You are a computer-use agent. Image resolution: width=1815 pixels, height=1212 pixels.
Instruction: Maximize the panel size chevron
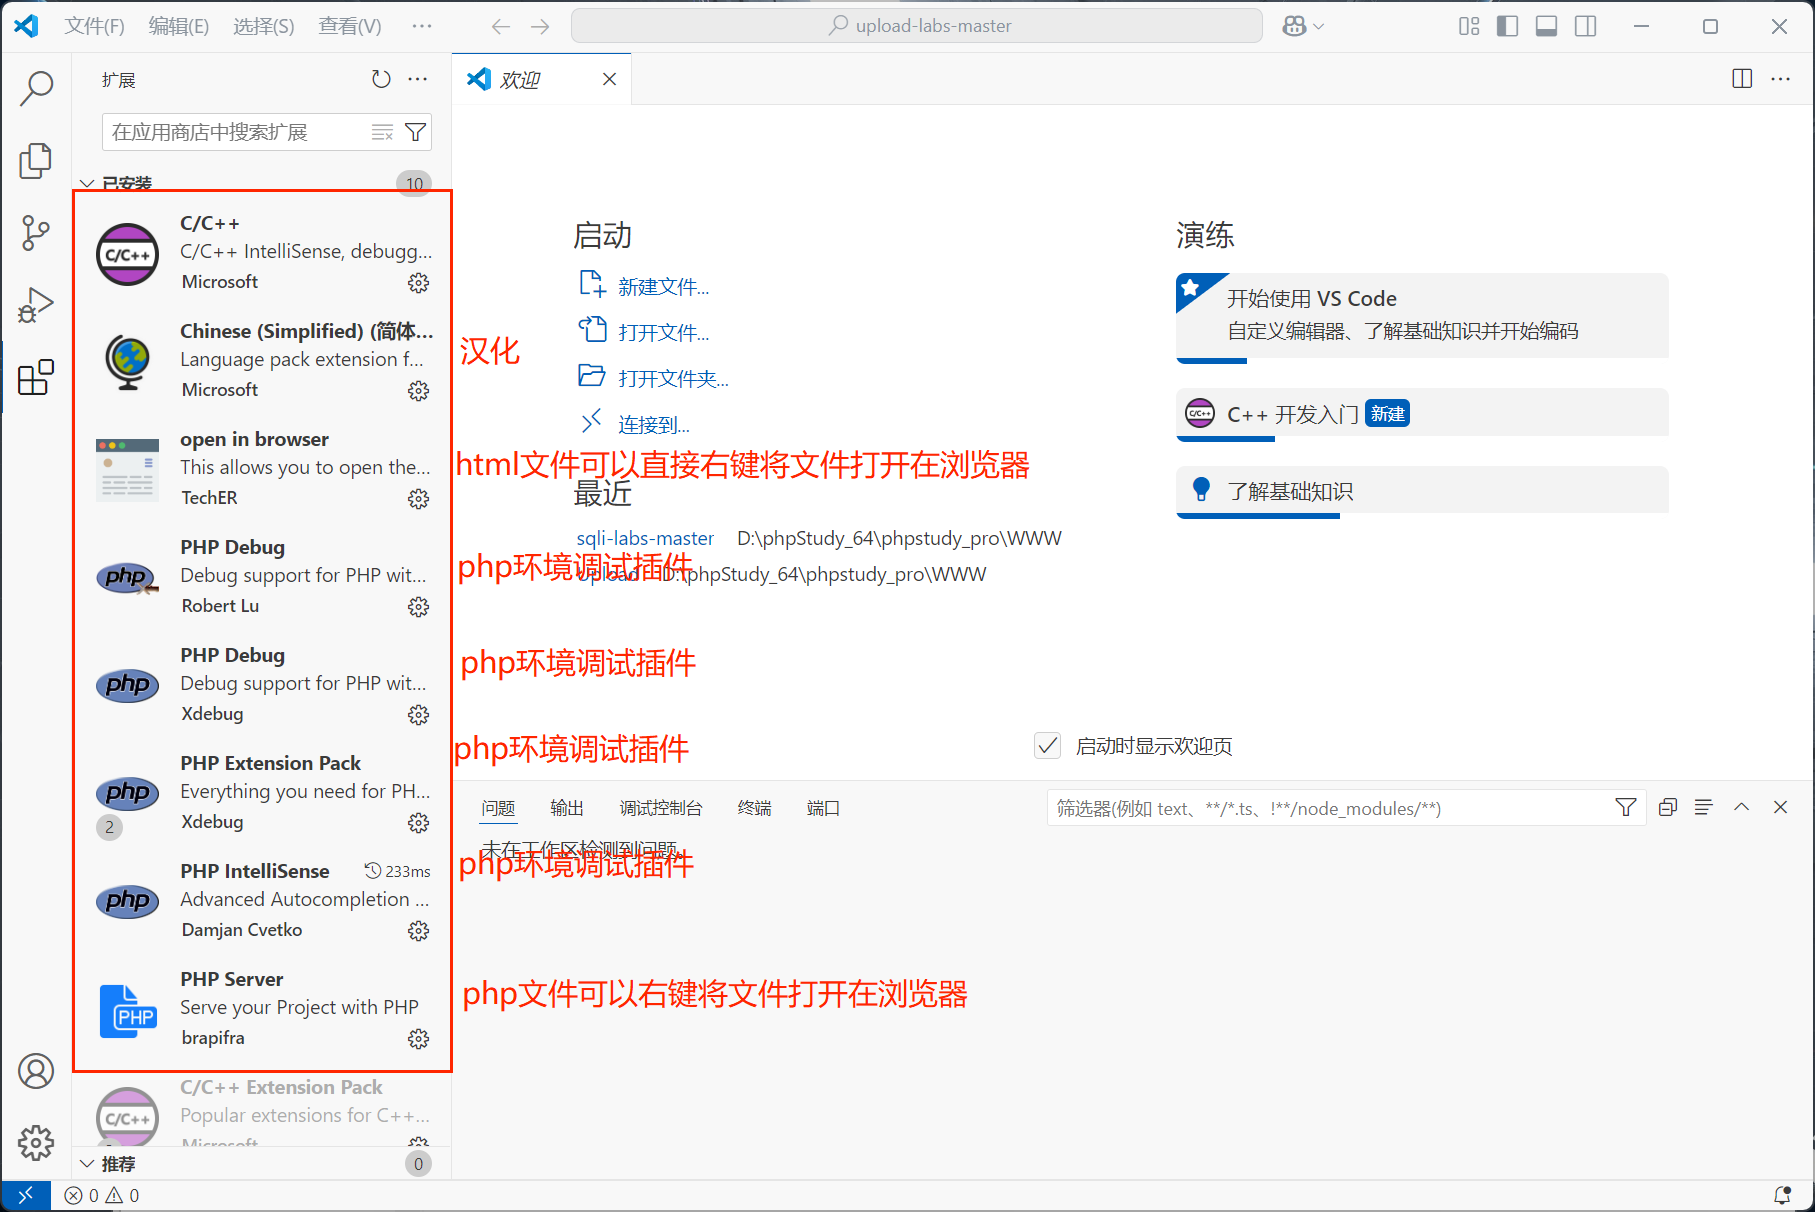click(1742, 807)
